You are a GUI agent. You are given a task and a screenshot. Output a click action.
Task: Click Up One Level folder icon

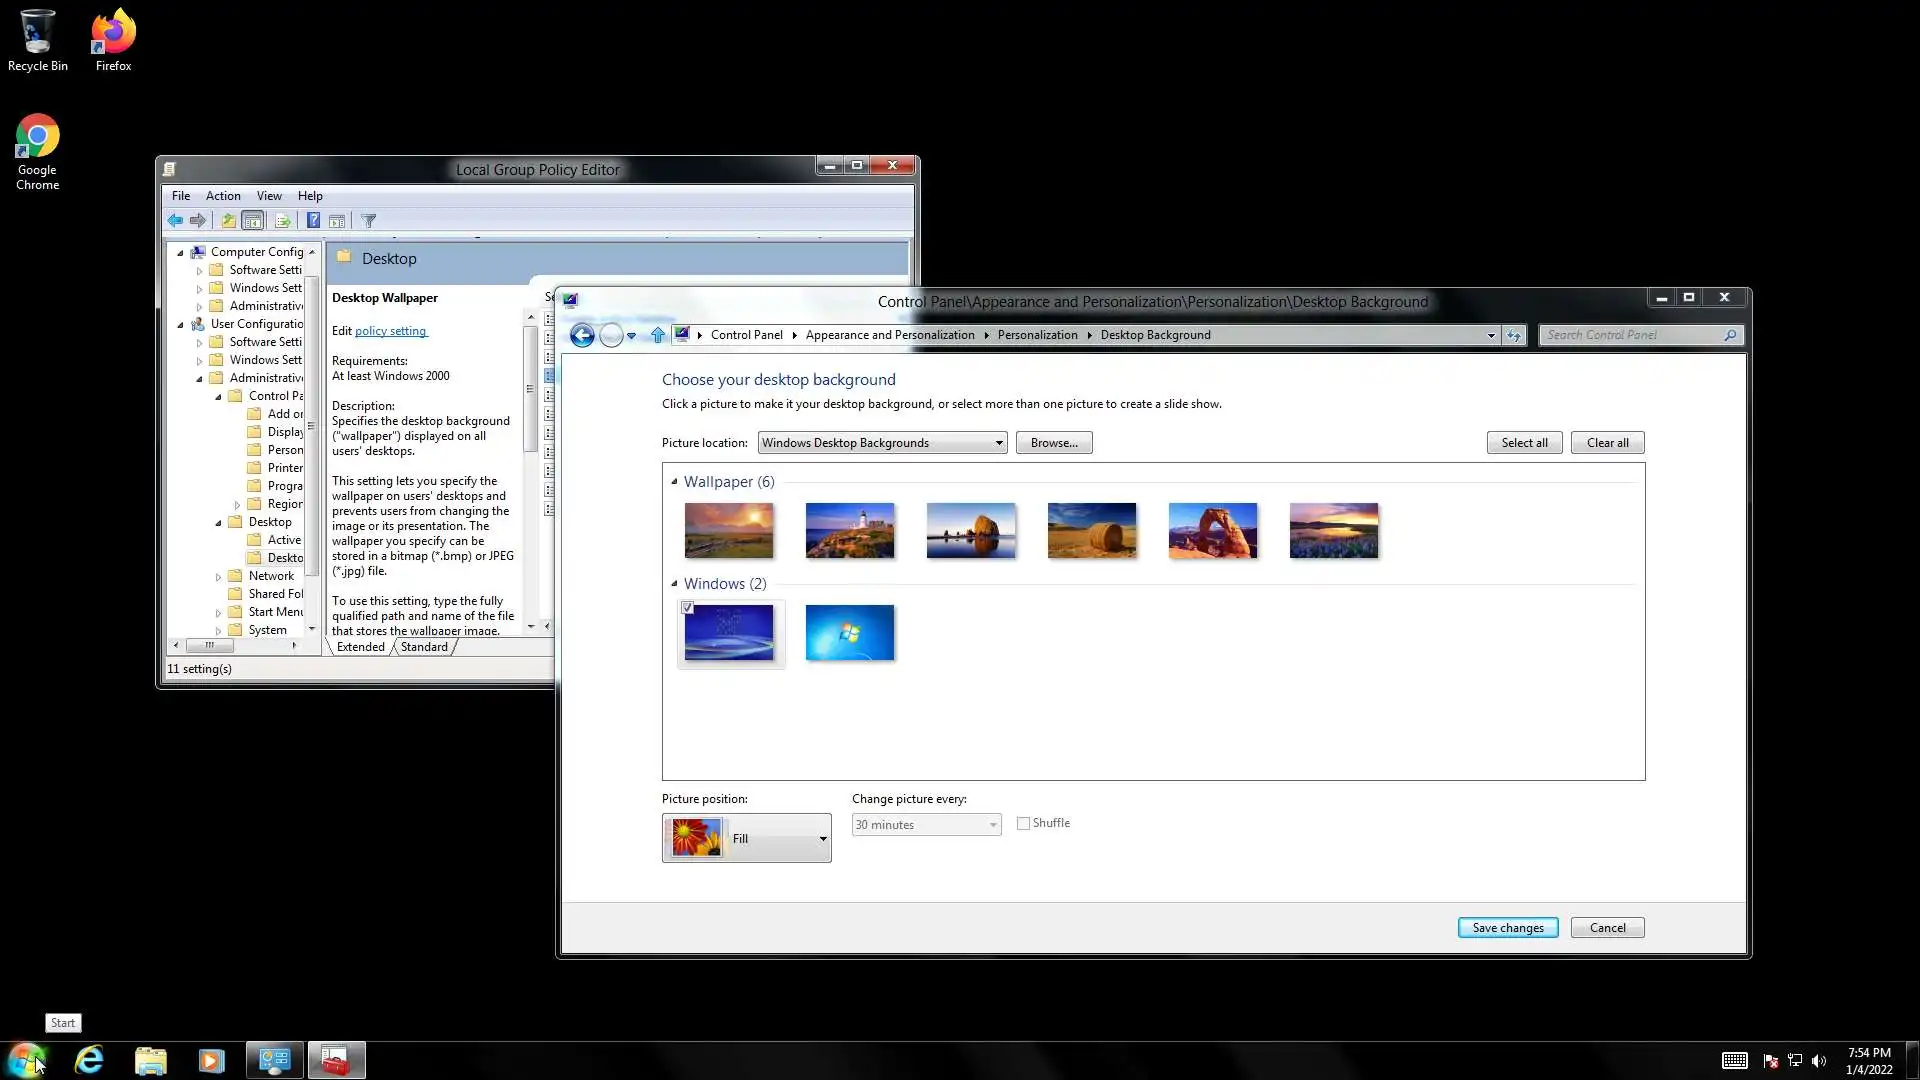click(228, 221)
